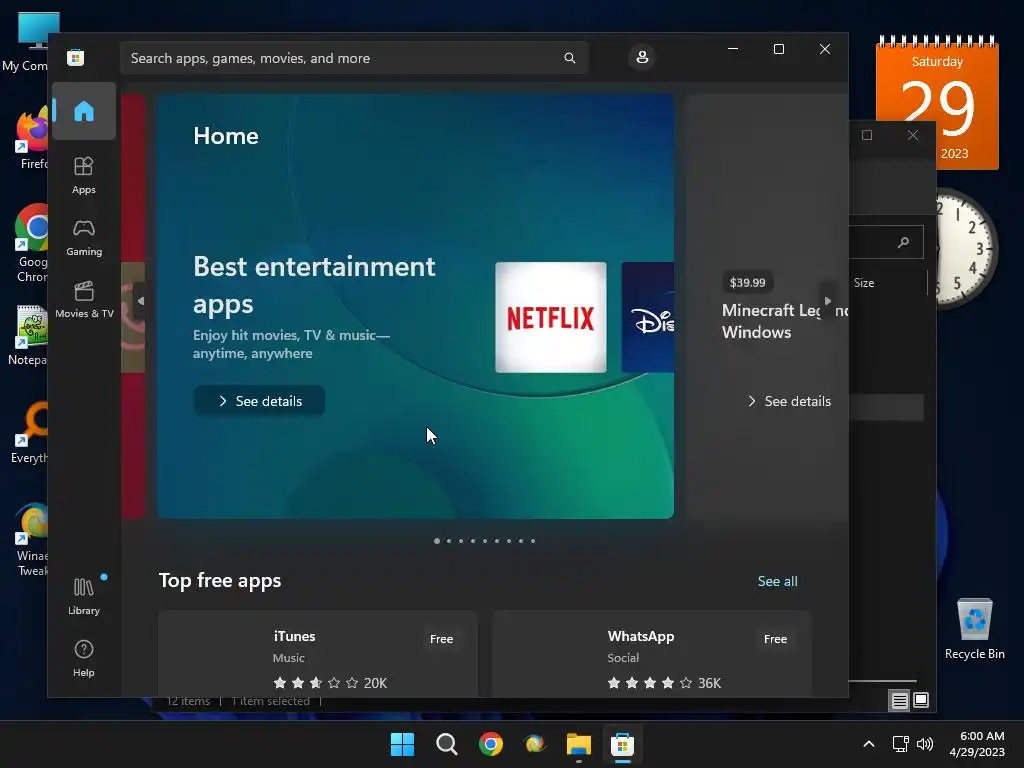Open the Netflix app tile
This screenshot has height=768, width=1024.
click(551, 317)
